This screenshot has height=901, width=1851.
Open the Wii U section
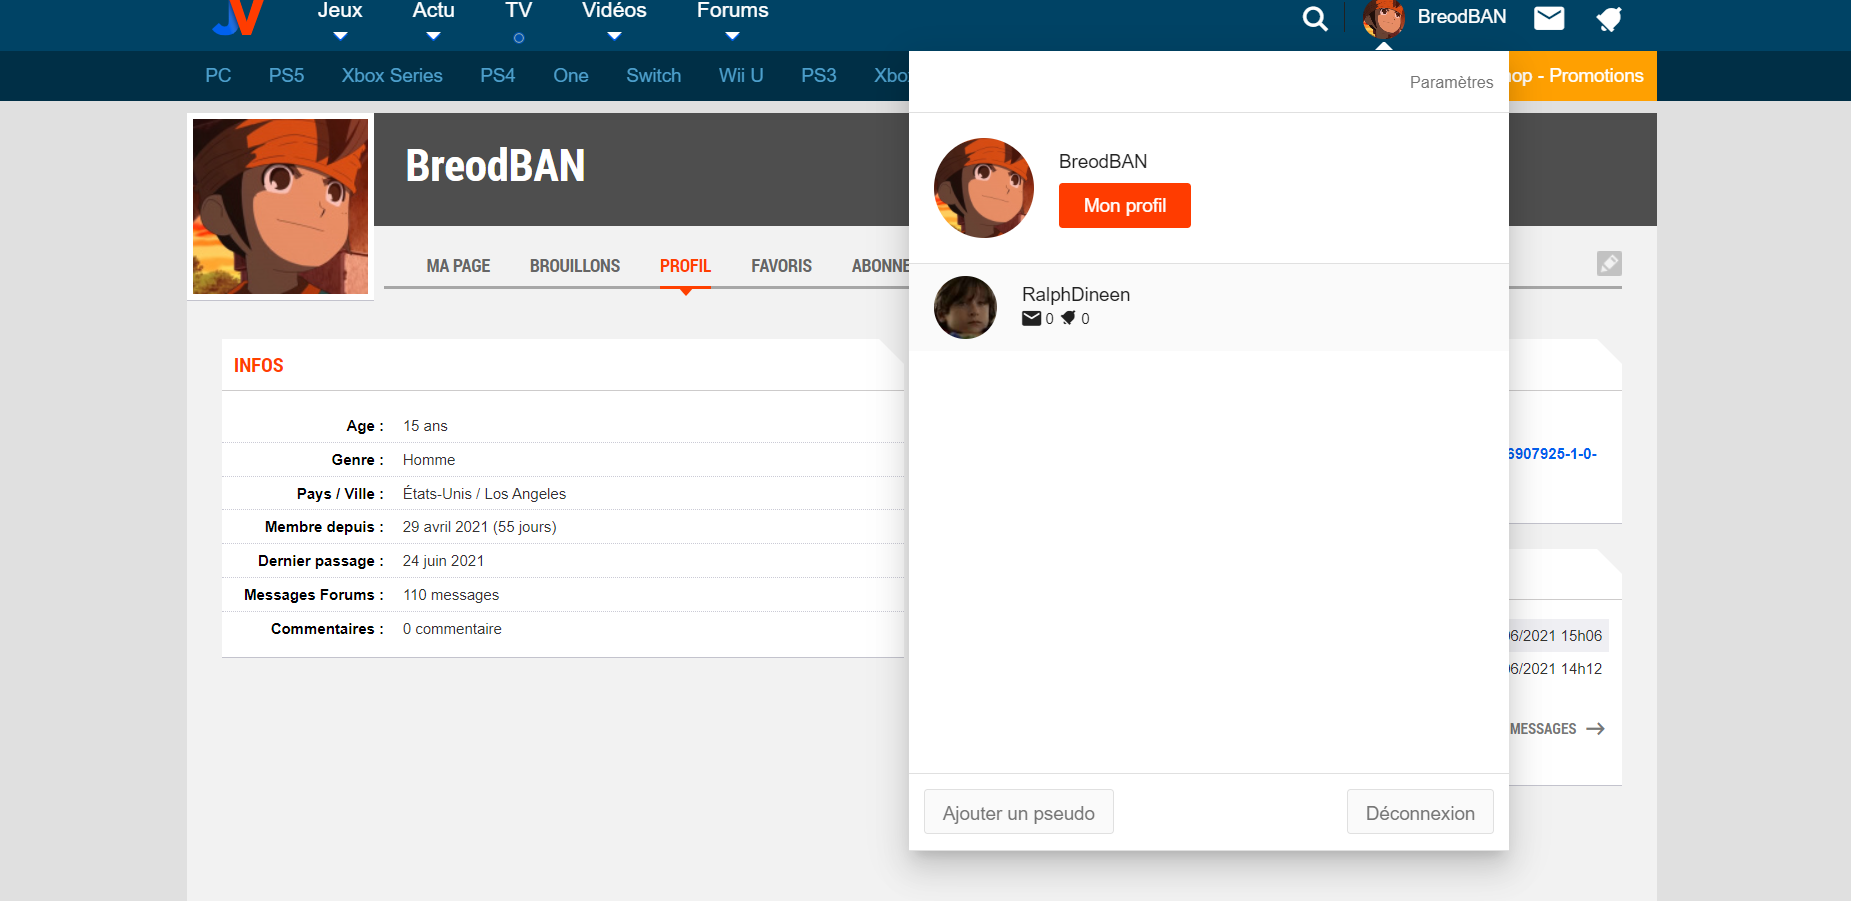point(741,76)
